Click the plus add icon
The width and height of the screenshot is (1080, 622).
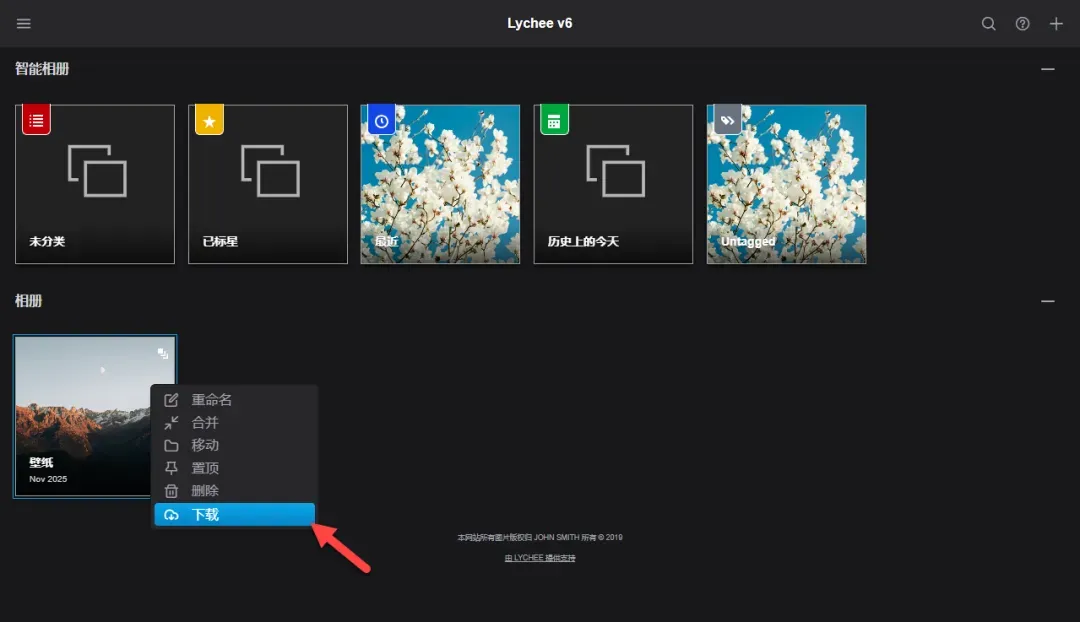click(1056, 24)
